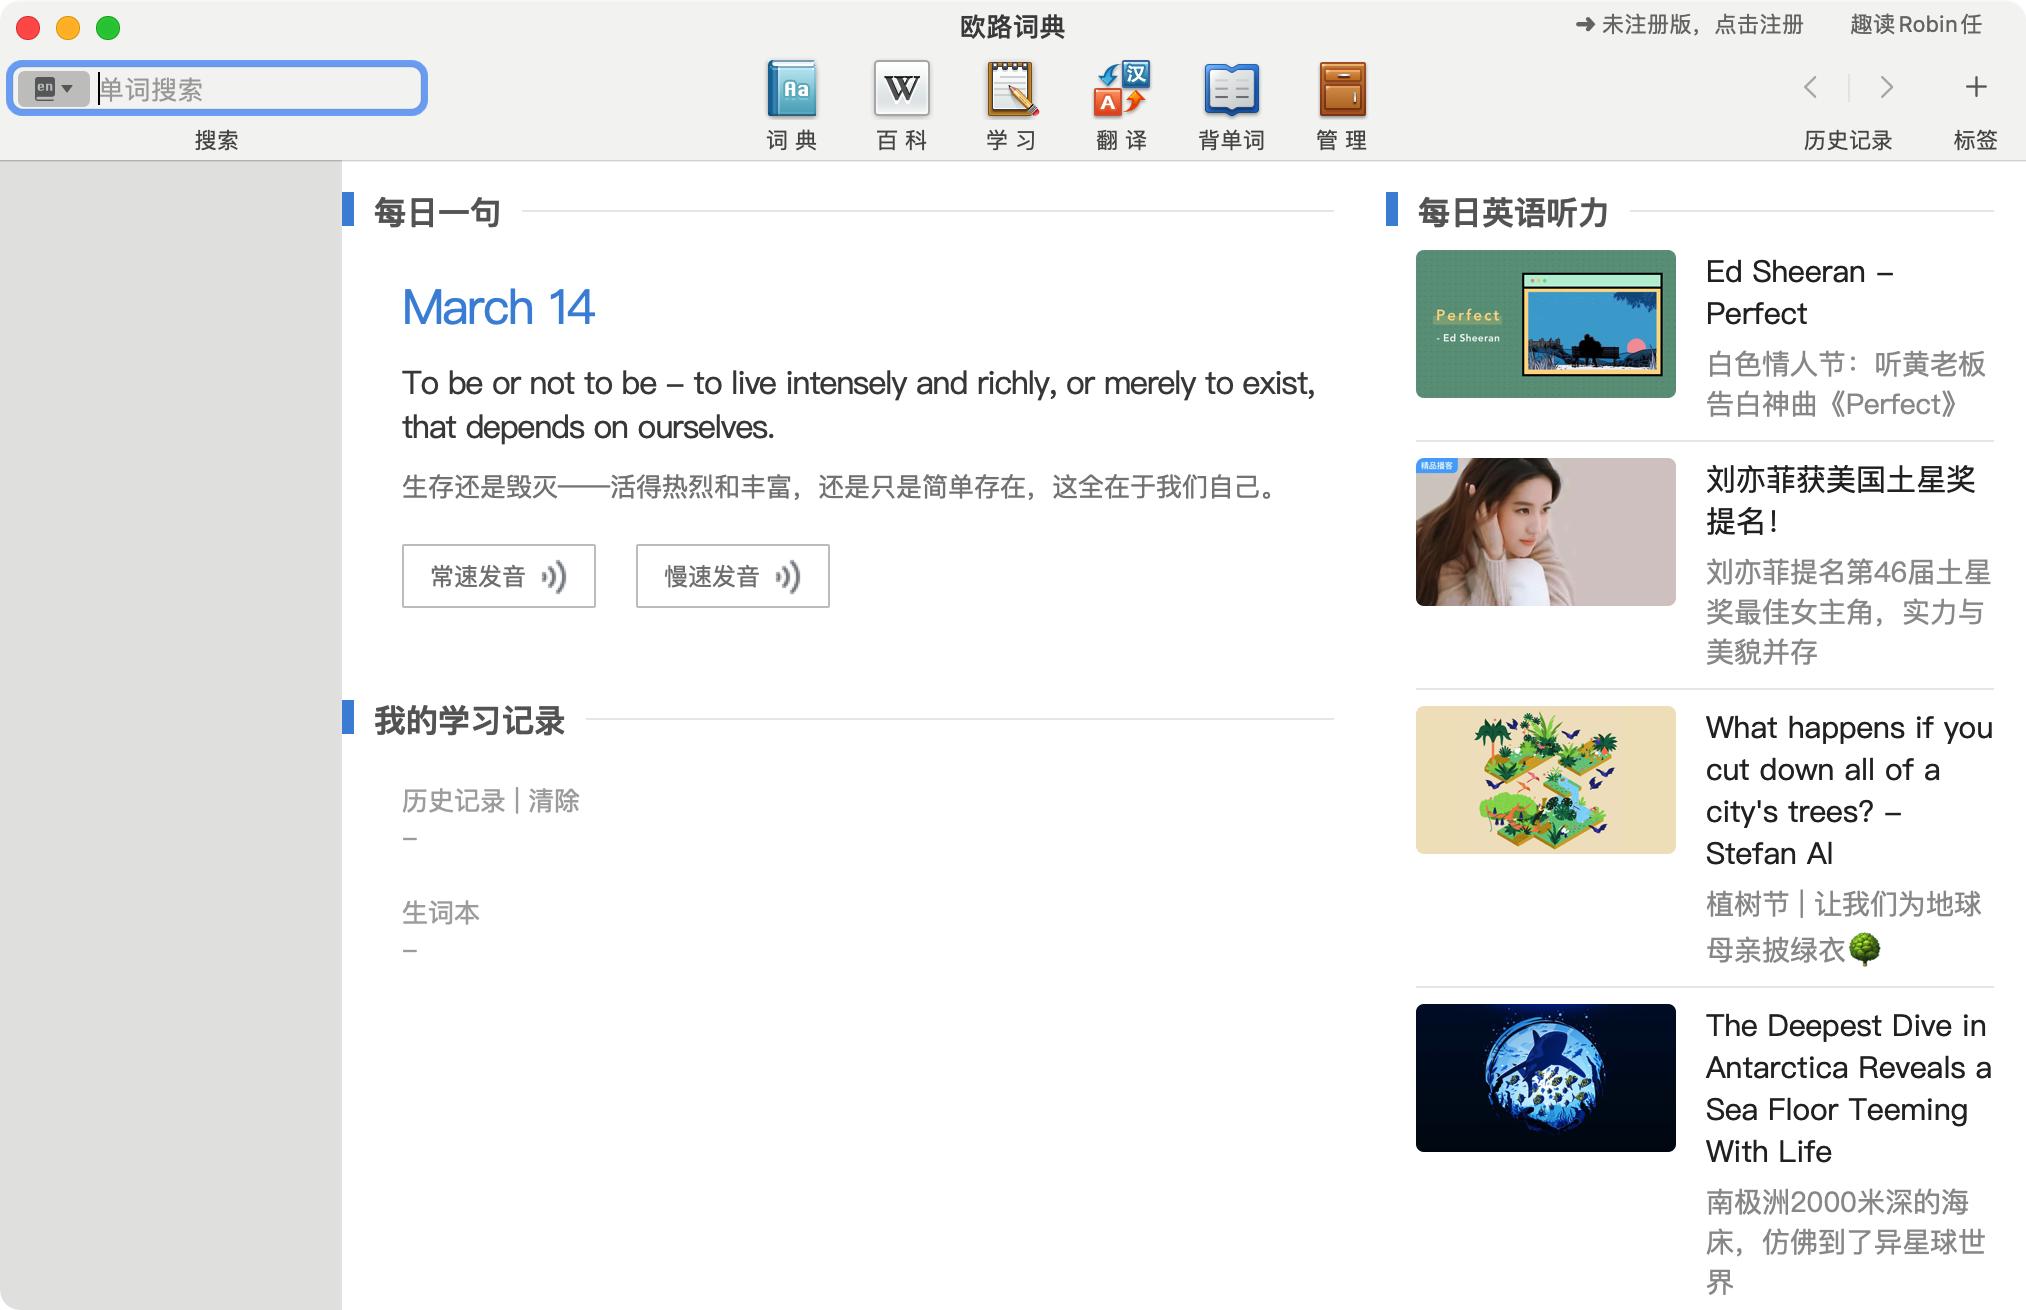The height and width of the screenshot is (1310, 2026).
Task: Play 常速发音 normal-speed pronunciation
Action: [x=498, y=575]
